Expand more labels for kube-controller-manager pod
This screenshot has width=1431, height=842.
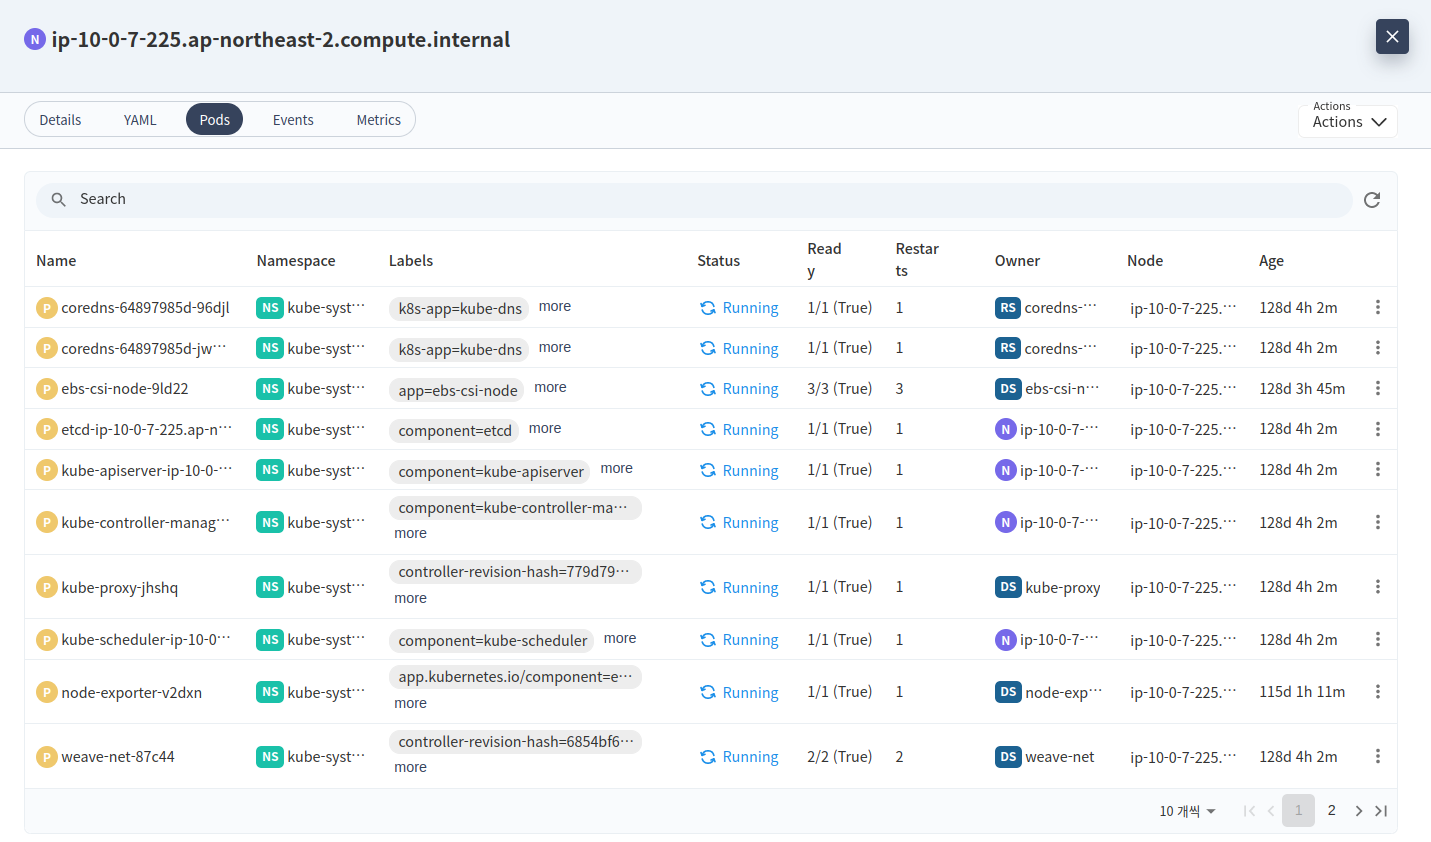[x=410, y=533]
